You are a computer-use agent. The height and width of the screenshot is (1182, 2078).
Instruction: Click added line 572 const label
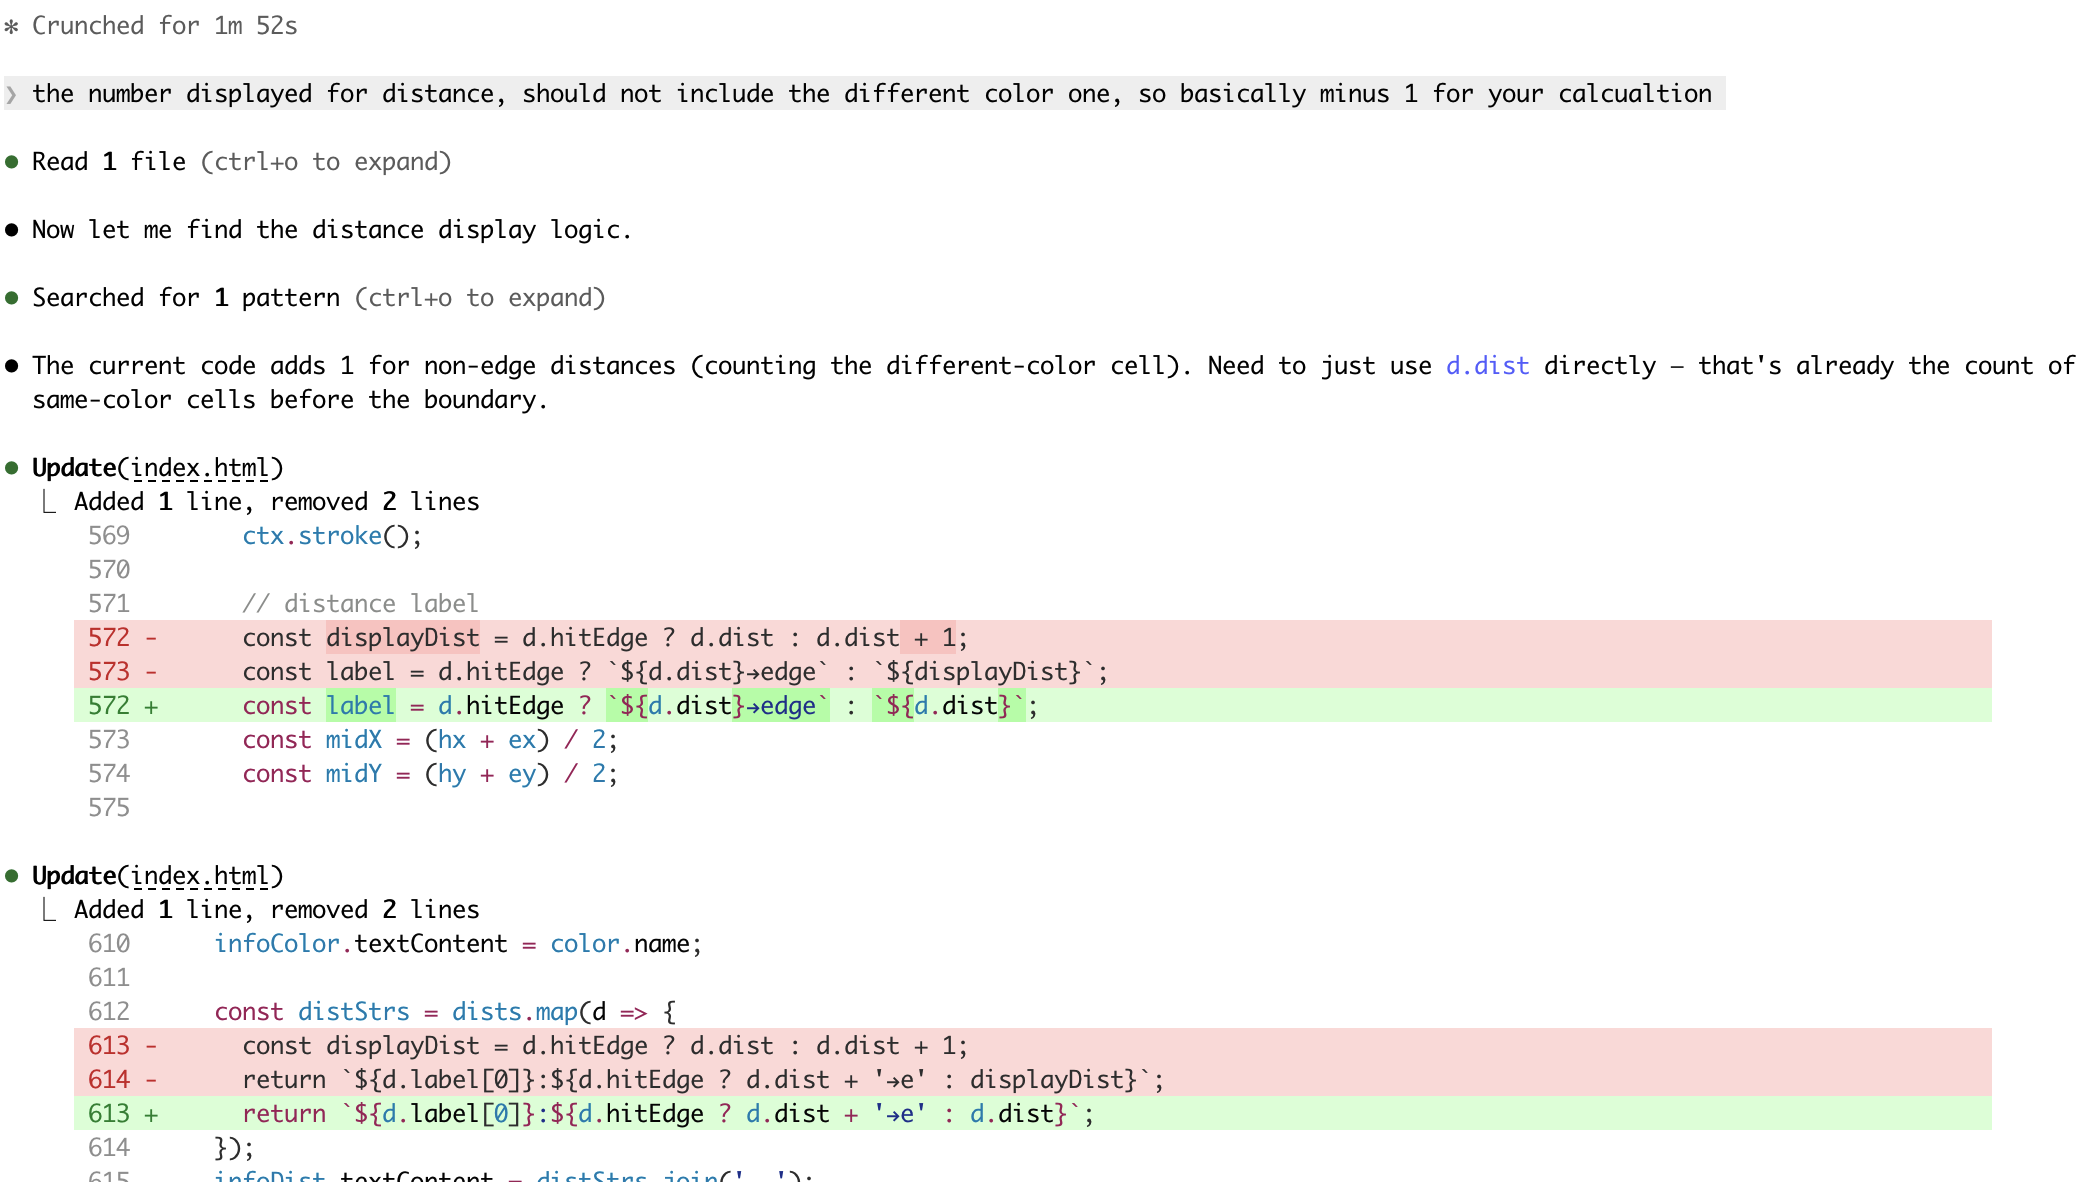click(1032, 706)
